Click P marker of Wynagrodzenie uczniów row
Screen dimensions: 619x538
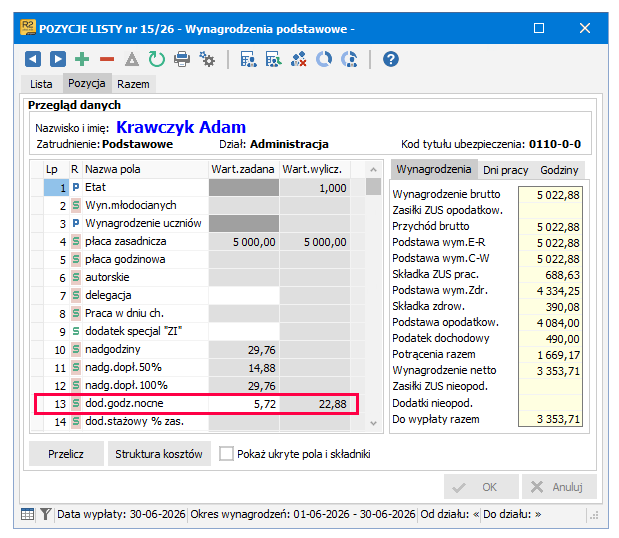(76, 223)
